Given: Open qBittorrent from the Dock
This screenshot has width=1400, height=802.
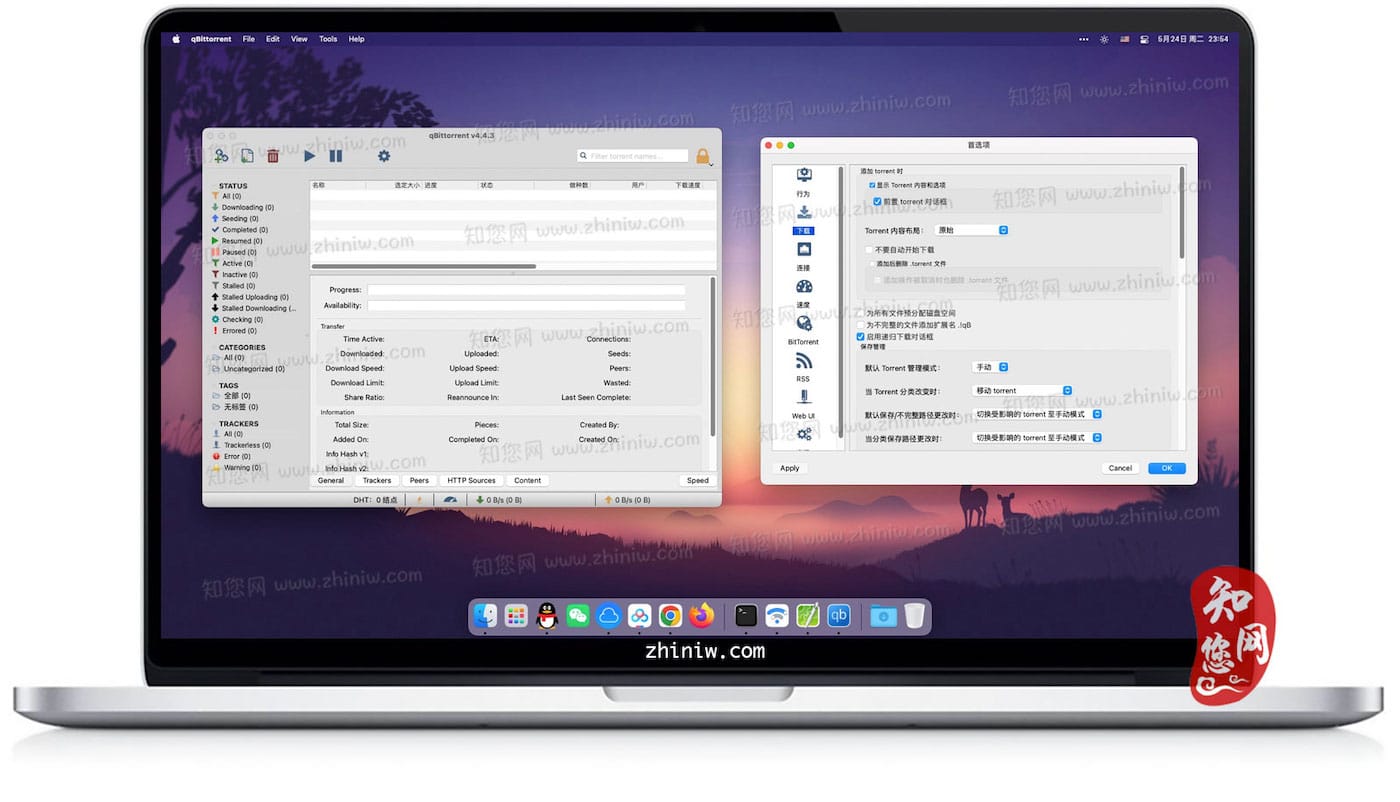Looking at the screenshot, I should coord(839,616).
